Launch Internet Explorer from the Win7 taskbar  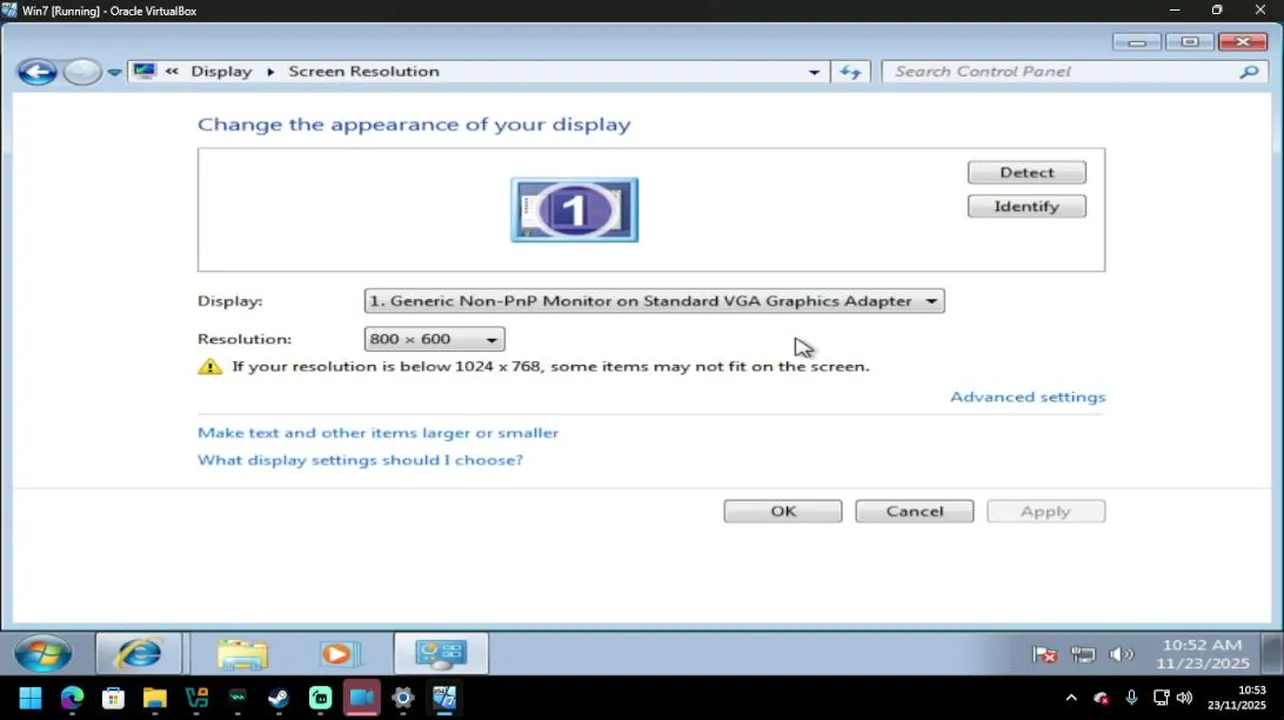(139, 655)
